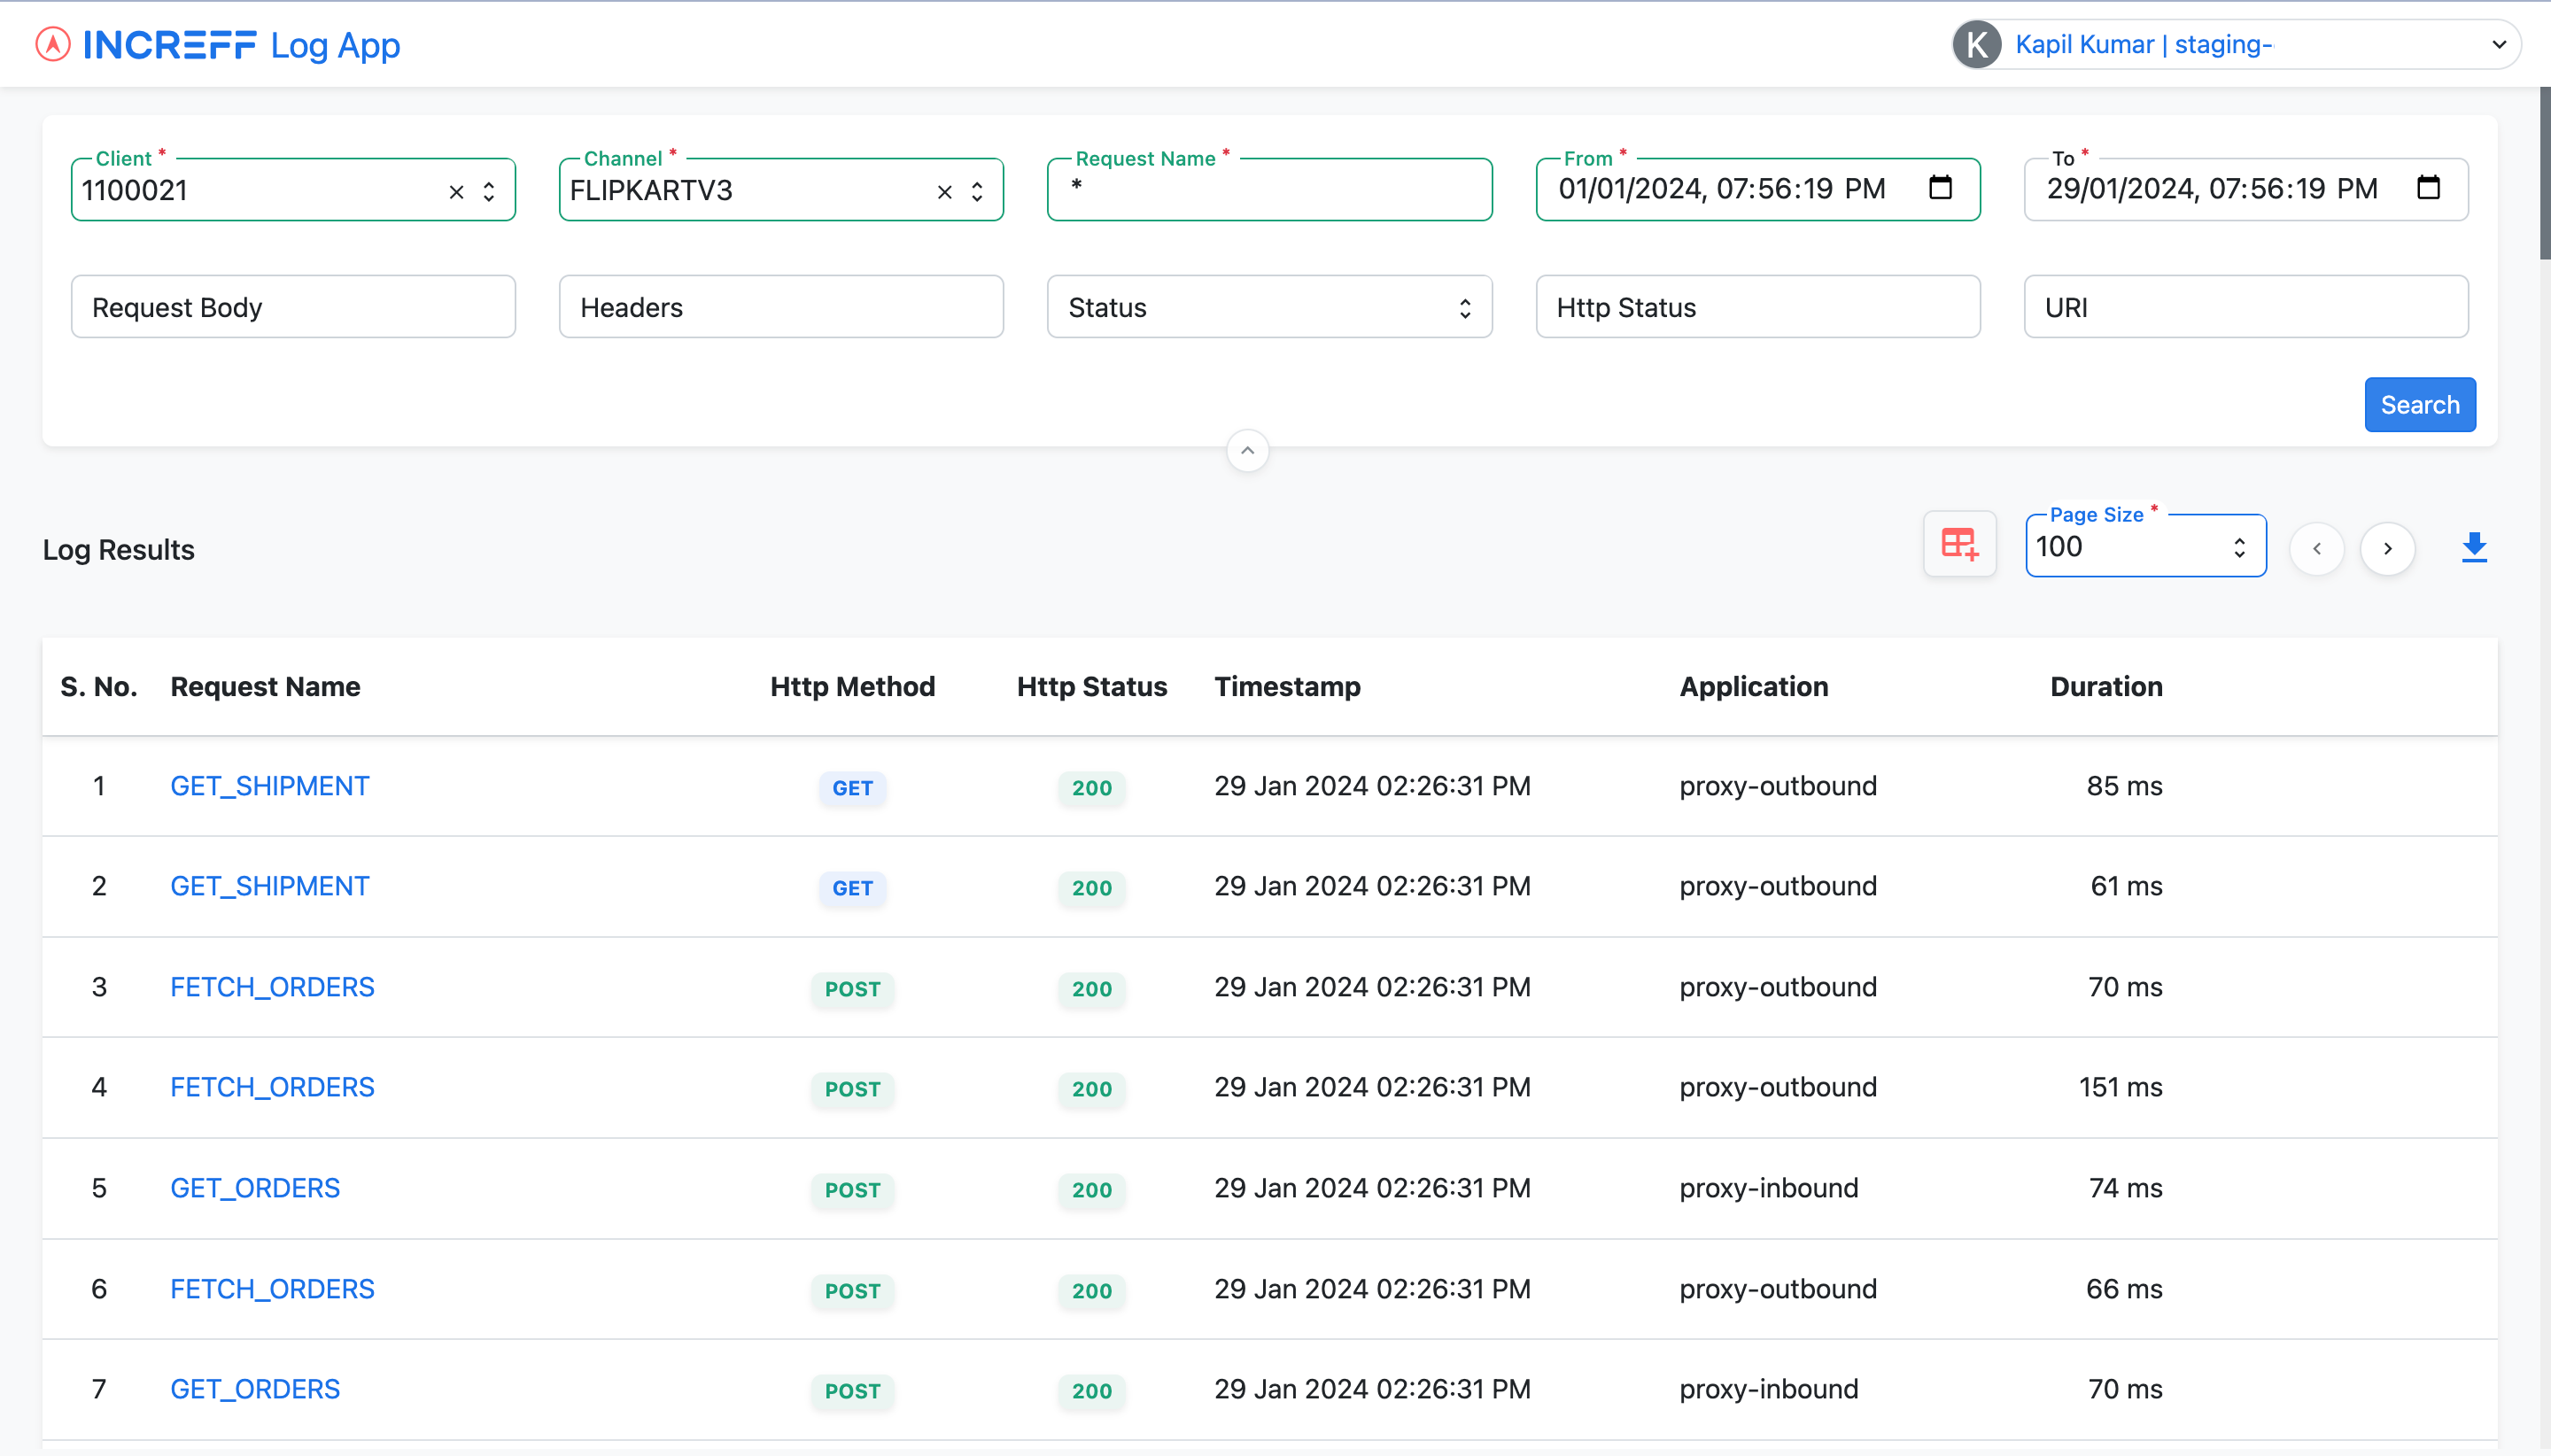Screen dimensions: 2551x1456
Task: Focus the Headers input field
Action: point(781,306)
